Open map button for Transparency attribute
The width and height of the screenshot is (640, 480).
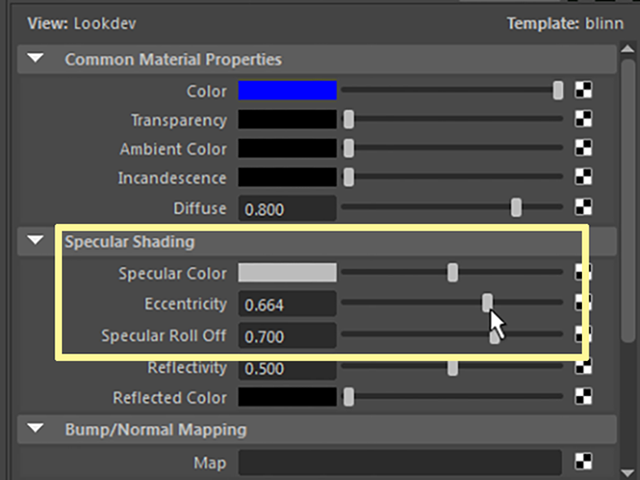click(583, 119)
